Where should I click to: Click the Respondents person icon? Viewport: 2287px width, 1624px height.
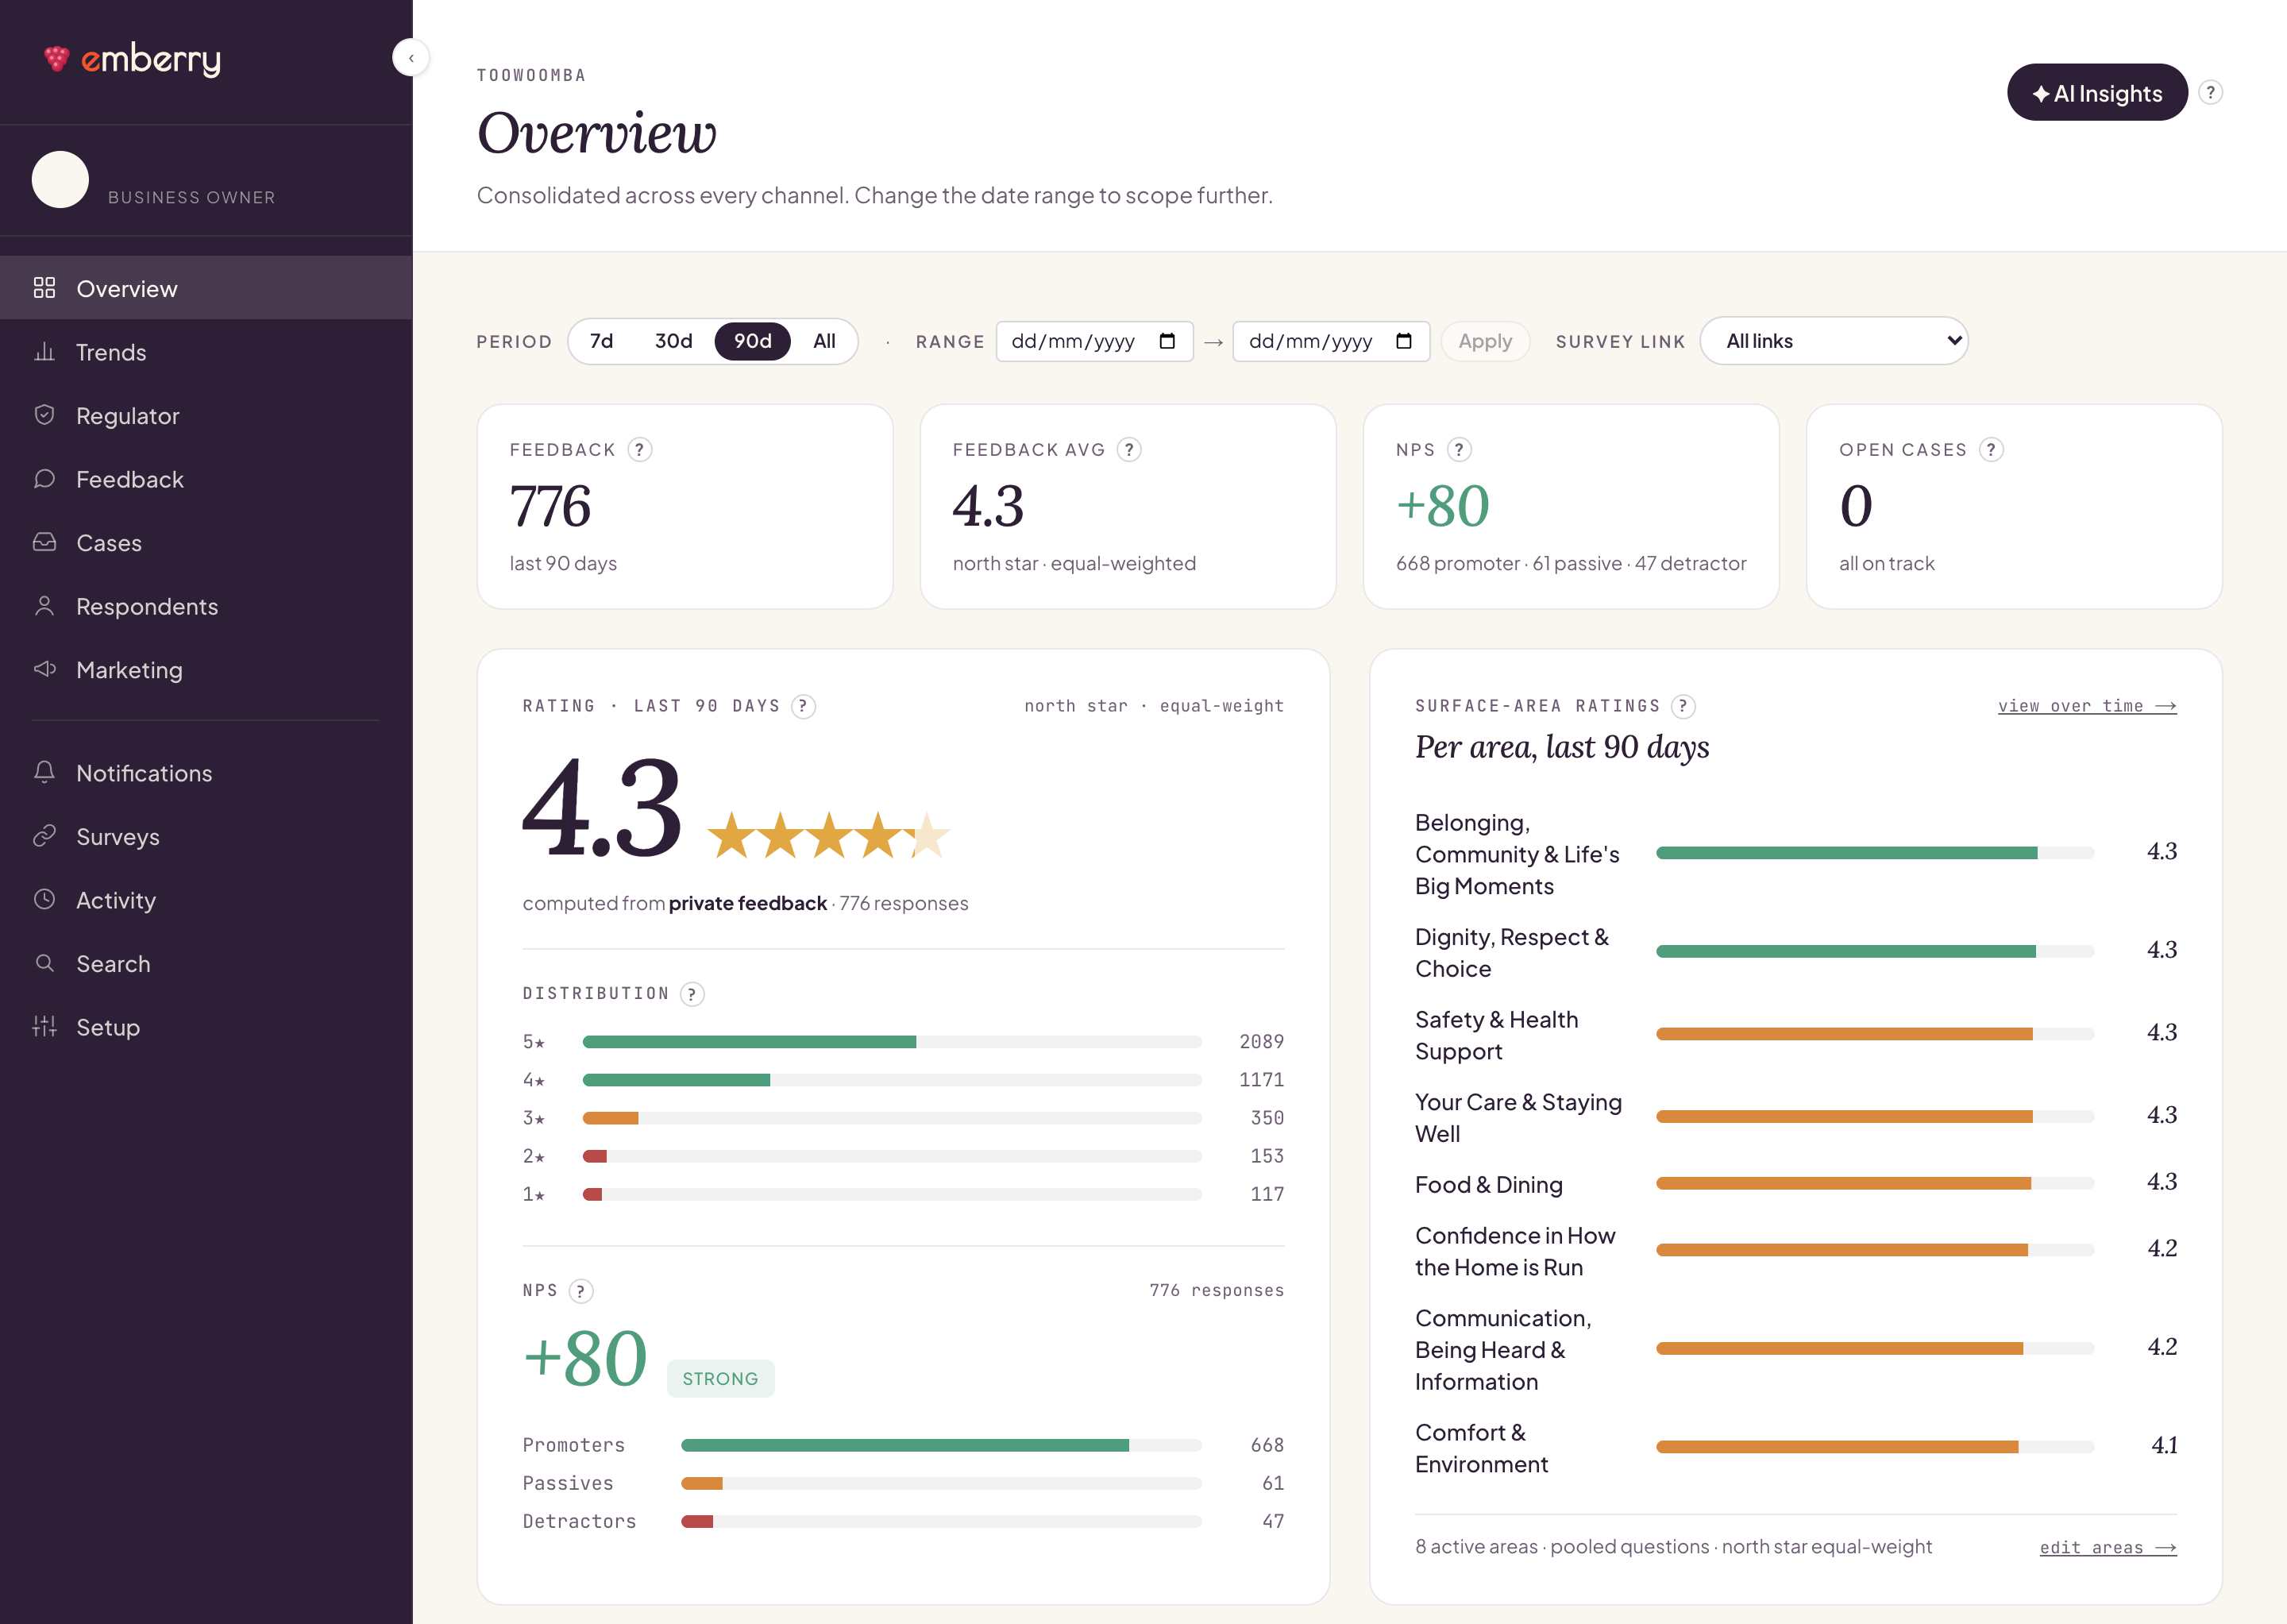[x=44, y=606]
